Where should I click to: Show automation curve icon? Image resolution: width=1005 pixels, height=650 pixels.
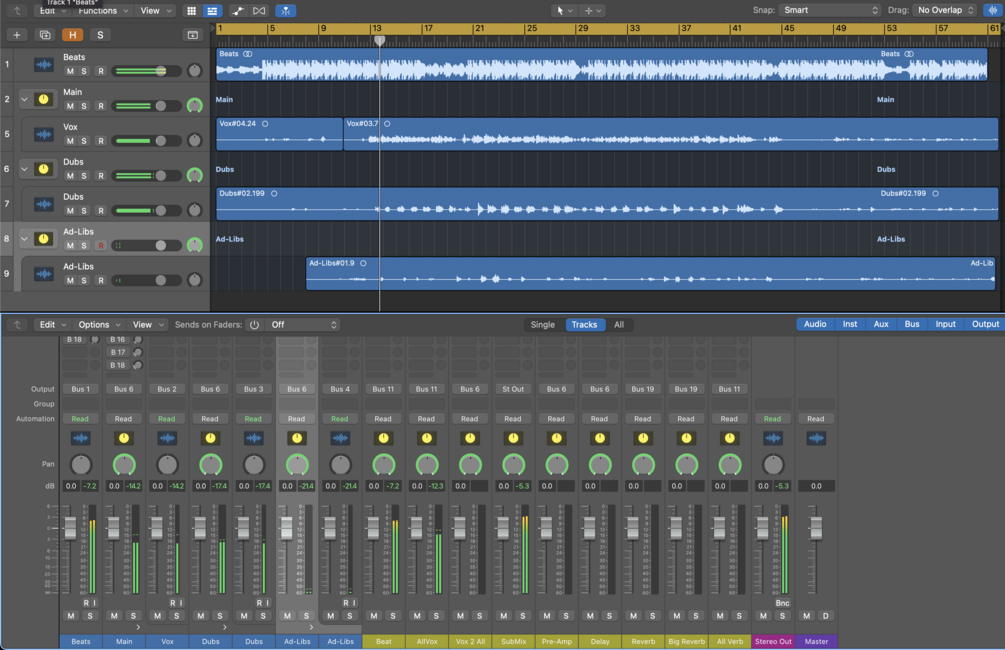click(x=238, y=11)
